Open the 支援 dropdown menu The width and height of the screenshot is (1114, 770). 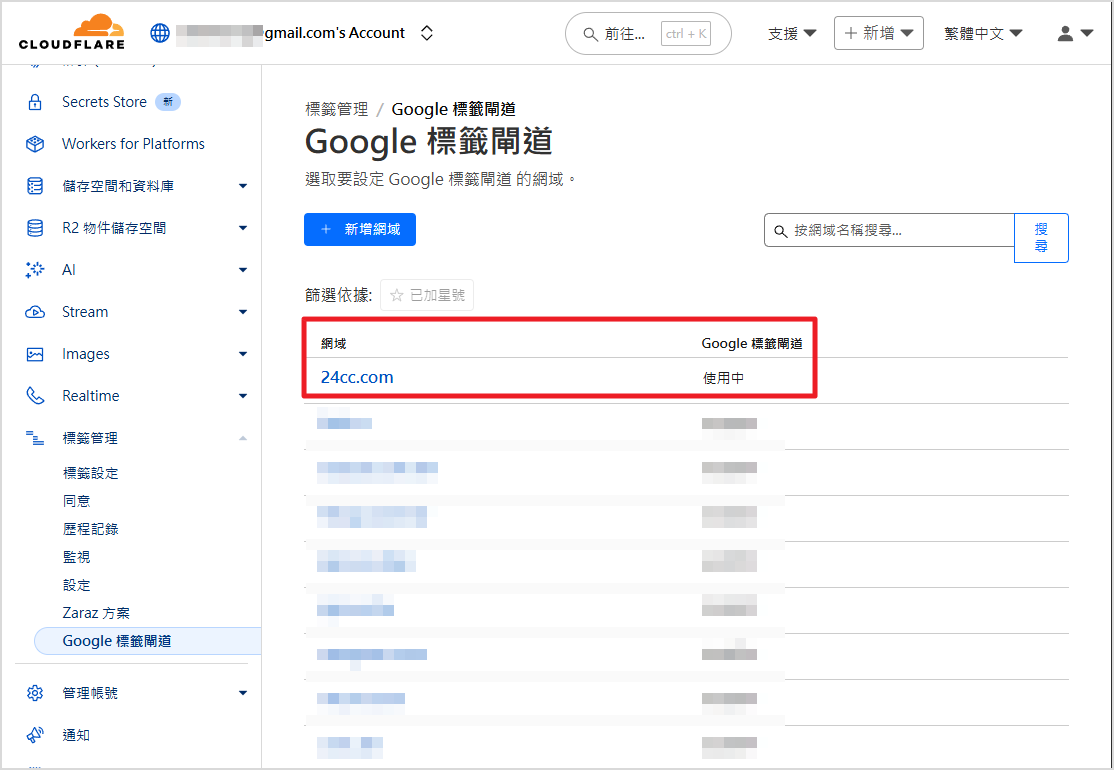pos(792,33)
